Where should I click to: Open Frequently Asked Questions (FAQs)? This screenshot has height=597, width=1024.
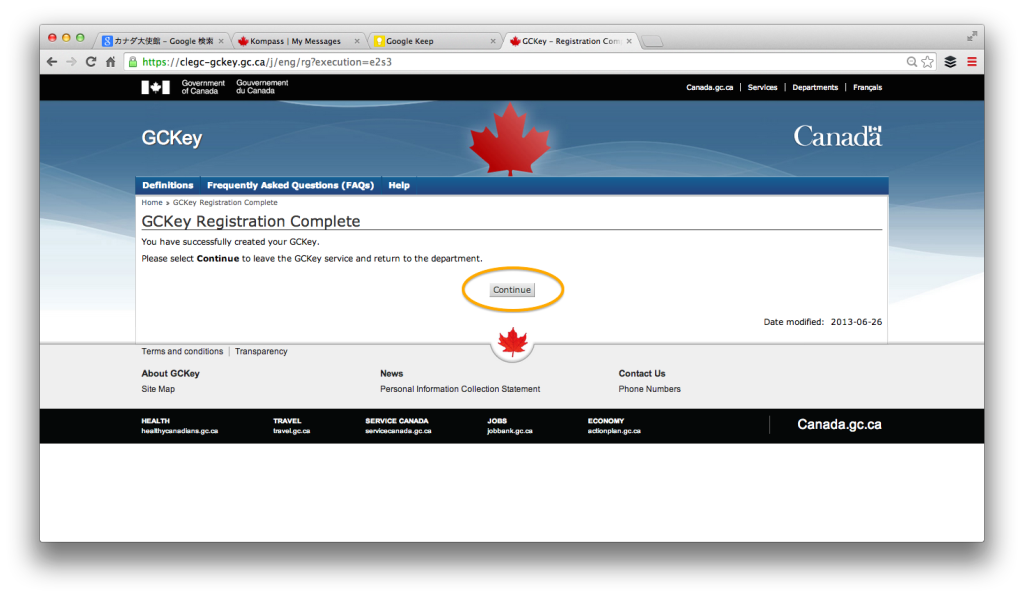tap(291, 186)
